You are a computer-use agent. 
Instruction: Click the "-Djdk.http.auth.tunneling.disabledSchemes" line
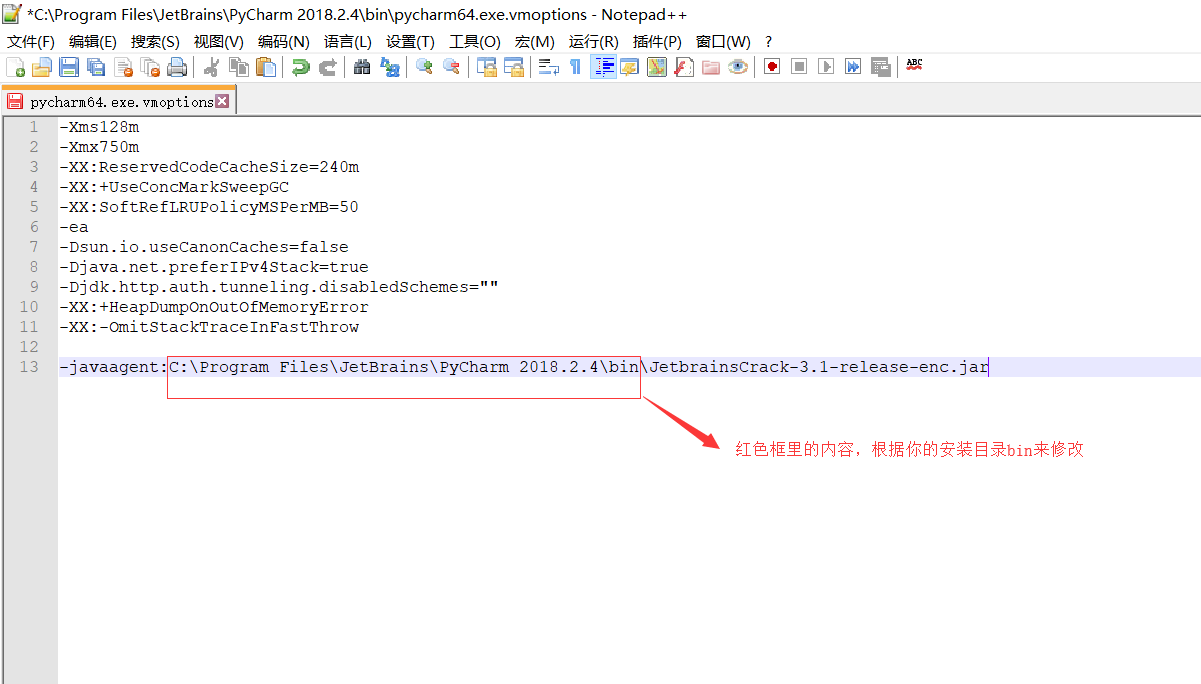point(279,287)
